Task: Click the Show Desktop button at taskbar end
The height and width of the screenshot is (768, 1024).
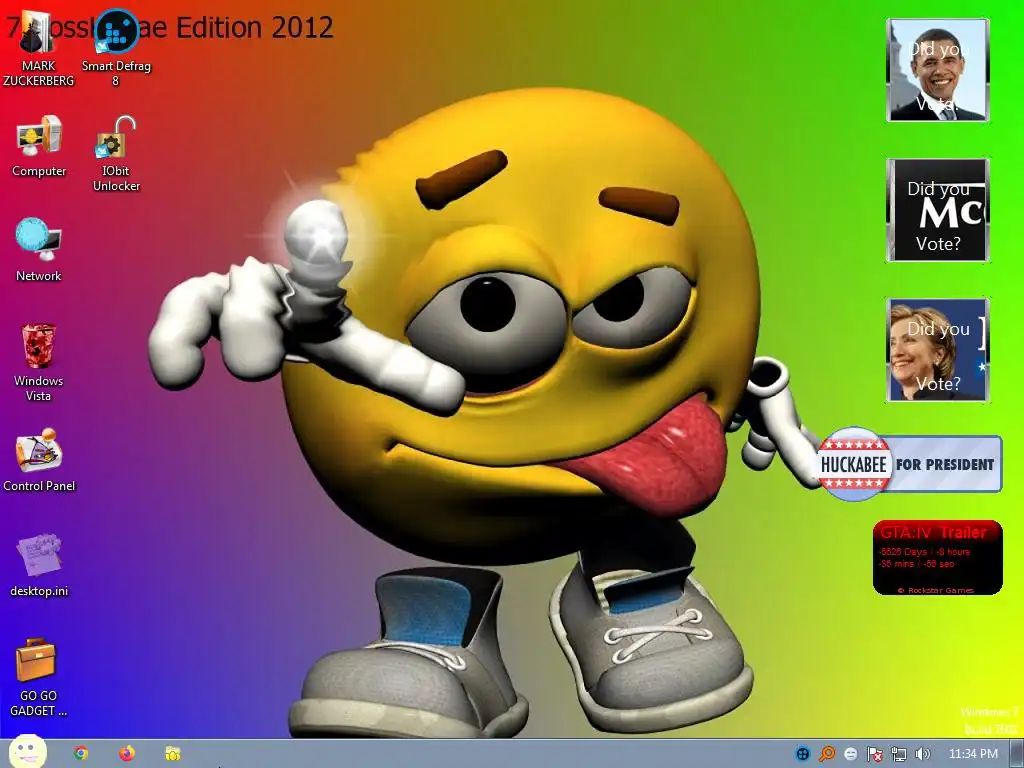Action: pos(1017,754)
